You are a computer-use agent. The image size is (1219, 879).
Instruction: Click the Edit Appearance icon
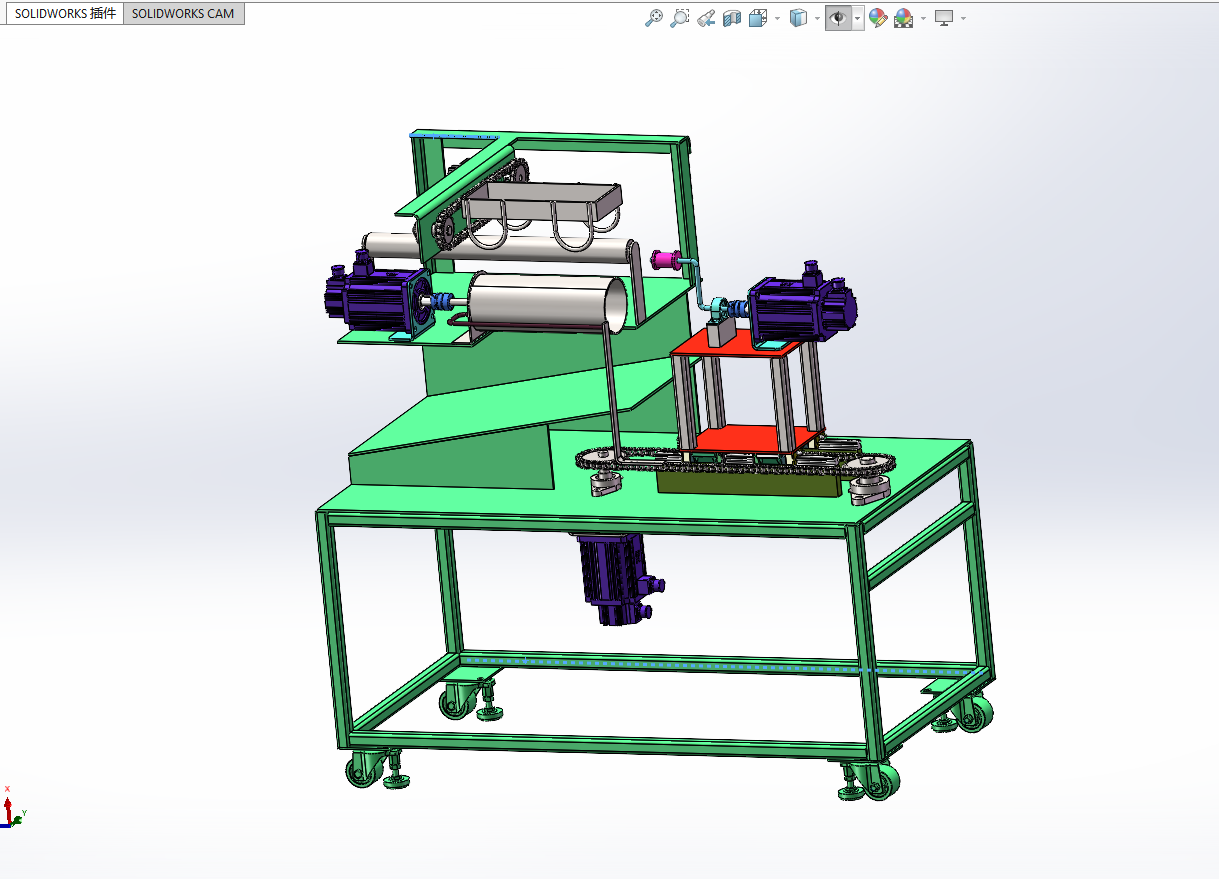click(878, 17)
